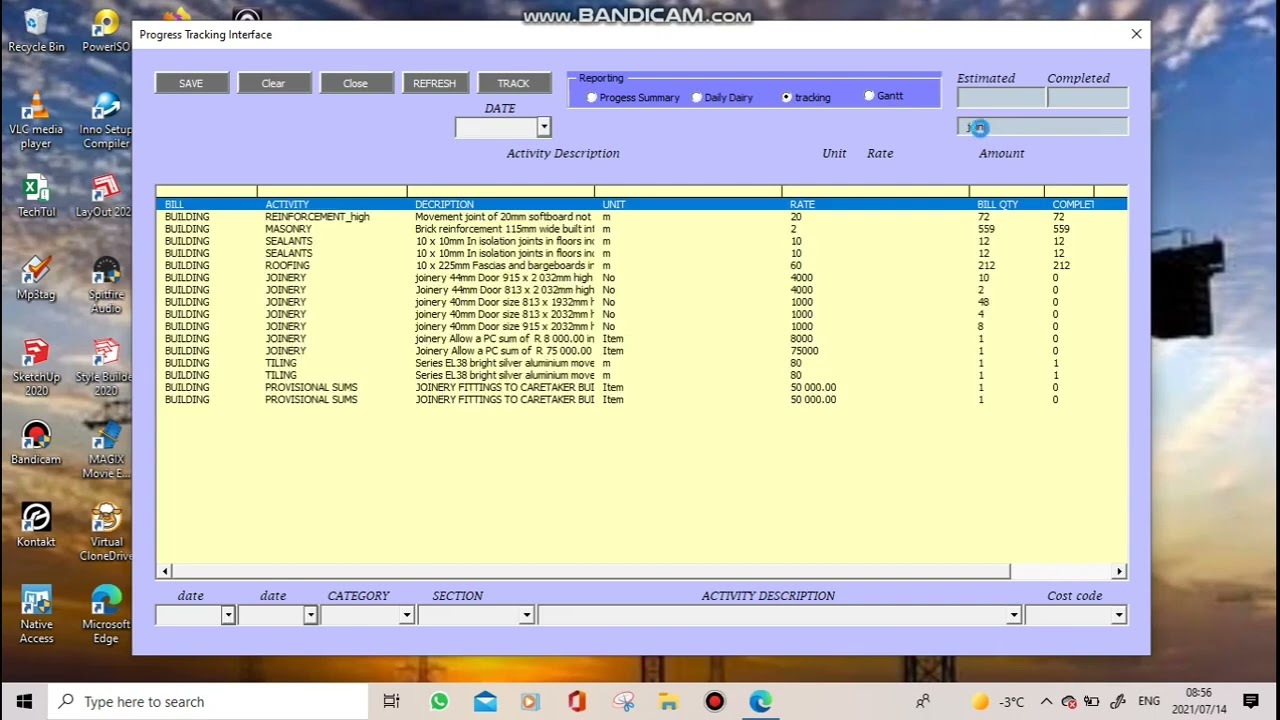The width and height of the screenshot is (1280, 720).
Task: Open the Kontakt desktop shortcut
Action: 36,525
